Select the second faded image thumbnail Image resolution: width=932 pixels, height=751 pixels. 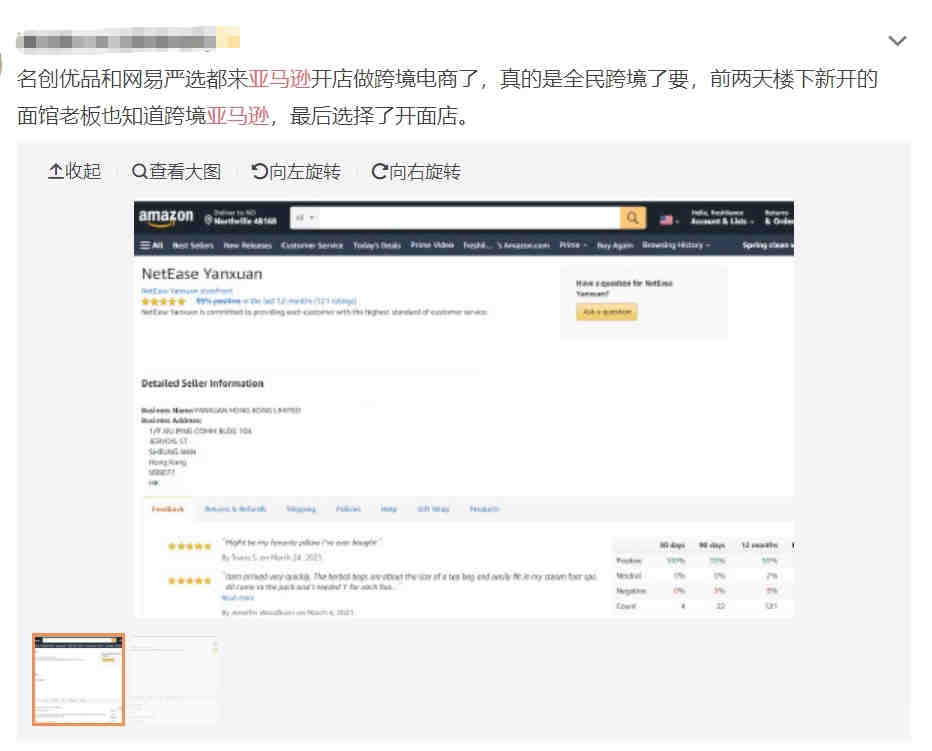(174, 679)
